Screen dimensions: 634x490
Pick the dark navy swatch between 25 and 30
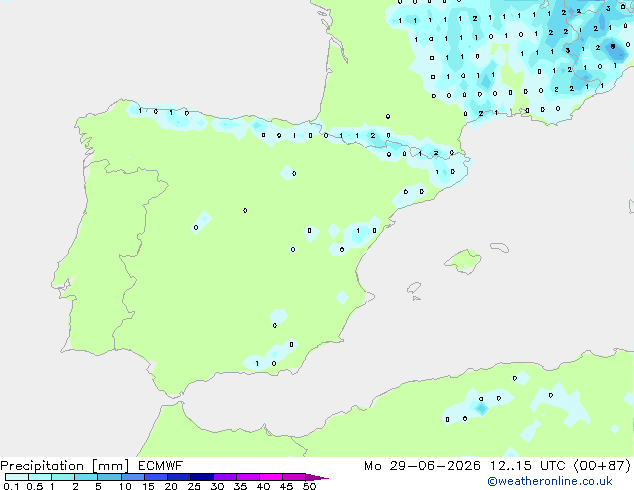pyautogui.click(x=202, y=477)
